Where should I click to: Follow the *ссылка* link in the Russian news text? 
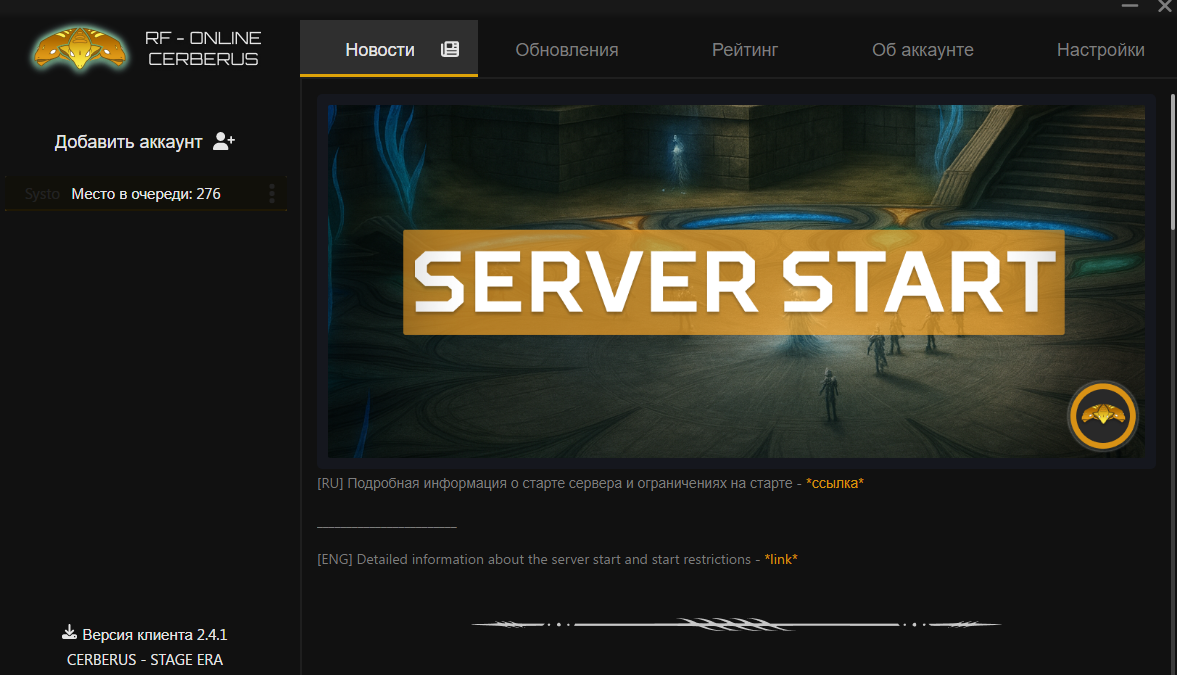pyautogui.click(x=834, y=483)
